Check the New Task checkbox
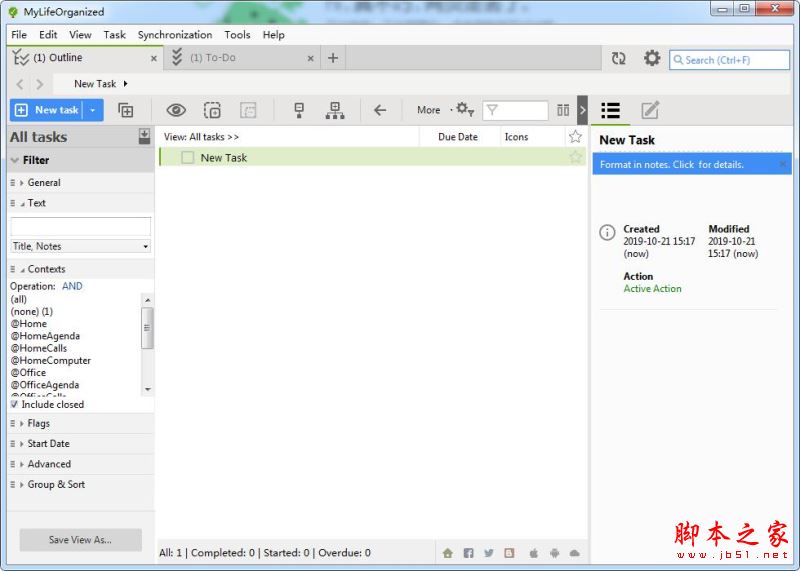The image size is (800, 571). click(x=187, y=158)
